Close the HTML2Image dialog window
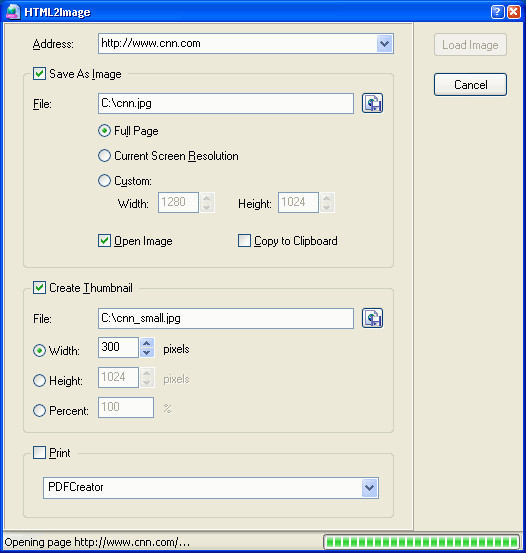 pyautogui.click(x=514, y=12)
